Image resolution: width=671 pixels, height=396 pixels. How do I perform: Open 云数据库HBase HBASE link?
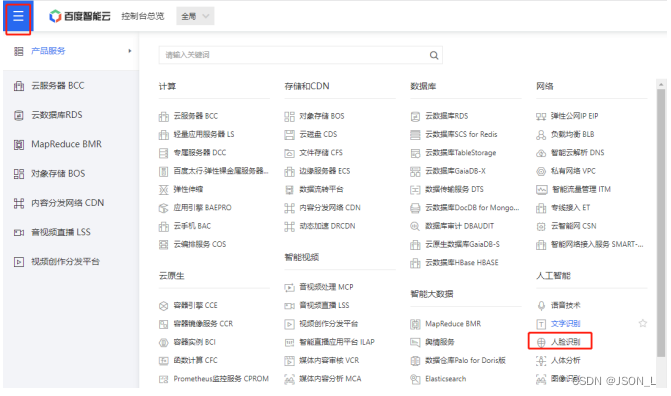point(462,262)
